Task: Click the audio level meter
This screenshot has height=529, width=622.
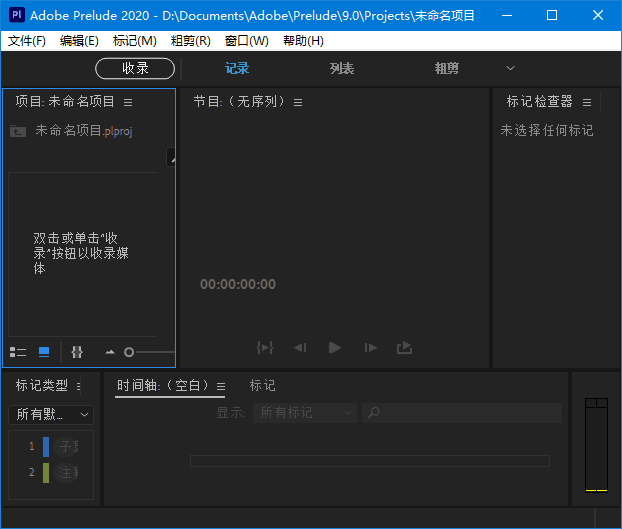Action: pos(596,445)
